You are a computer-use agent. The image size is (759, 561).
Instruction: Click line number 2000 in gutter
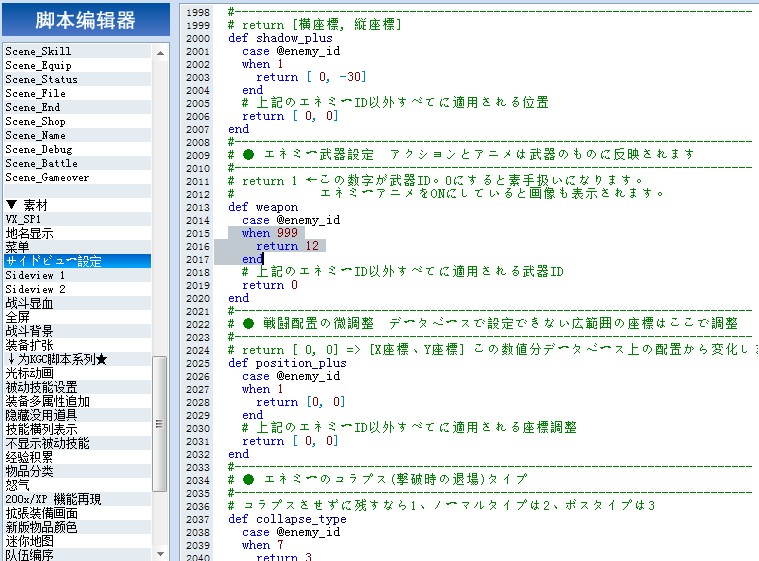tap(198, 39)
